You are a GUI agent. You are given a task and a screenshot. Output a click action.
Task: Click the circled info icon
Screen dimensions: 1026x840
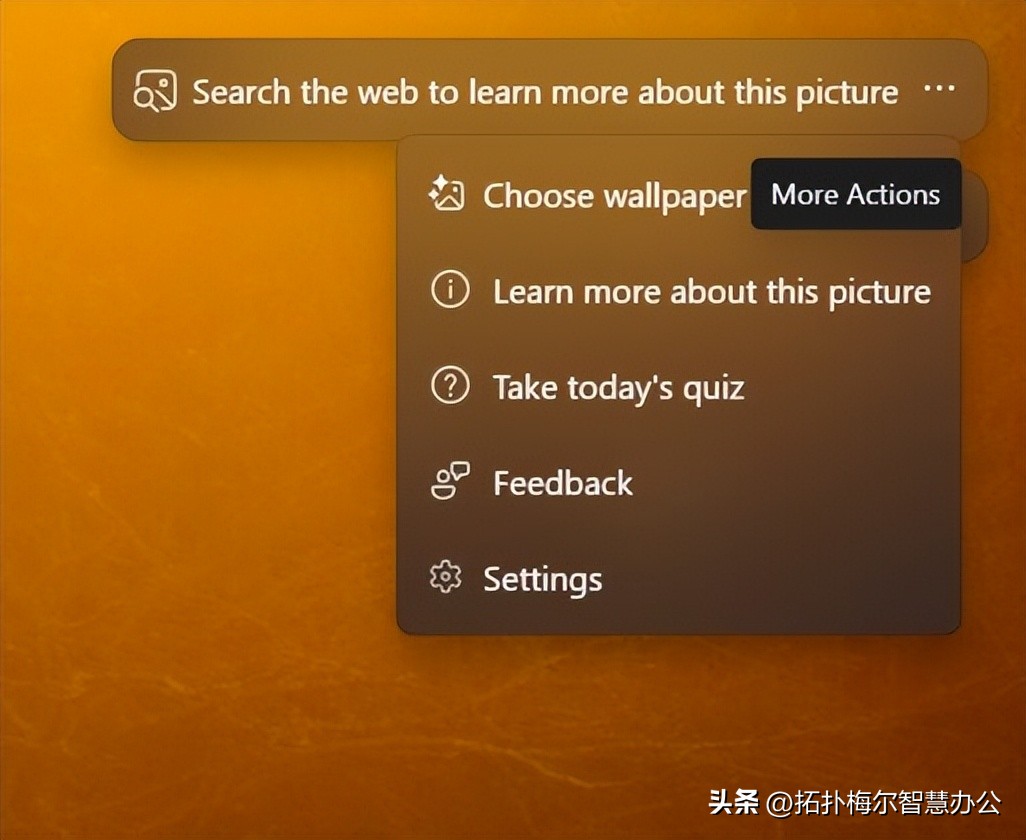pyautogui.click(x=450, y=291)
